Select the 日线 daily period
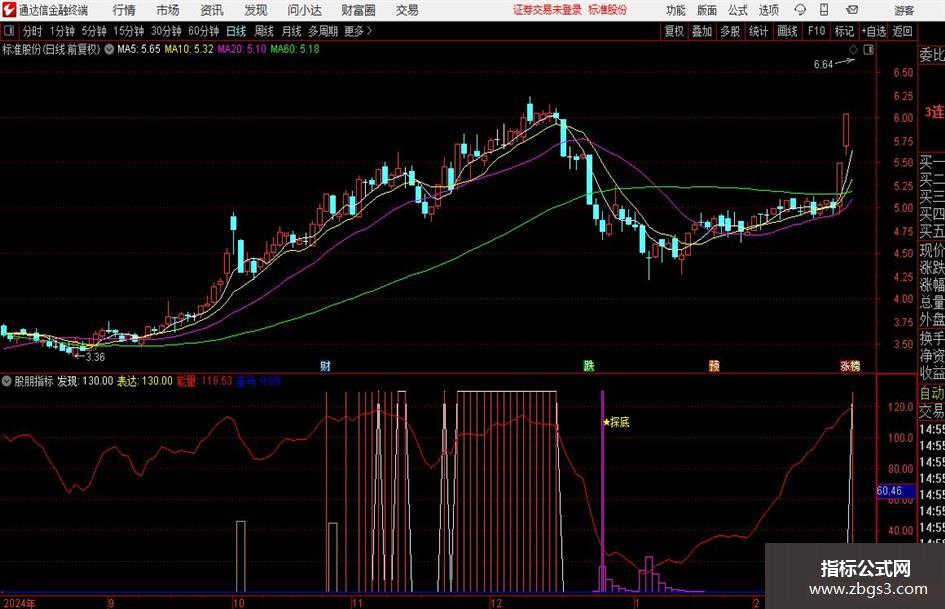This screenshot has width=945, height=609. pyautogui.click(x=236, y=31)
